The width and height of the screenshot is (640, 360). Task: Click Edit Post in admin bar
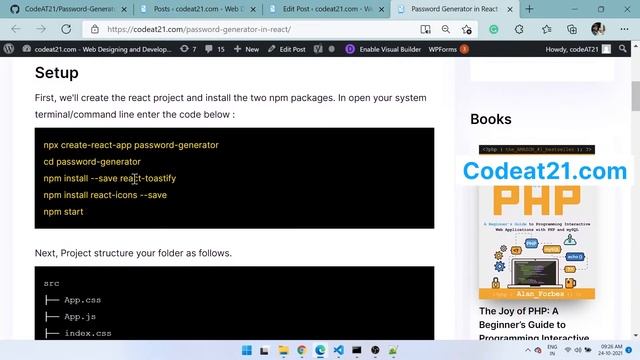tap(287, 49)
